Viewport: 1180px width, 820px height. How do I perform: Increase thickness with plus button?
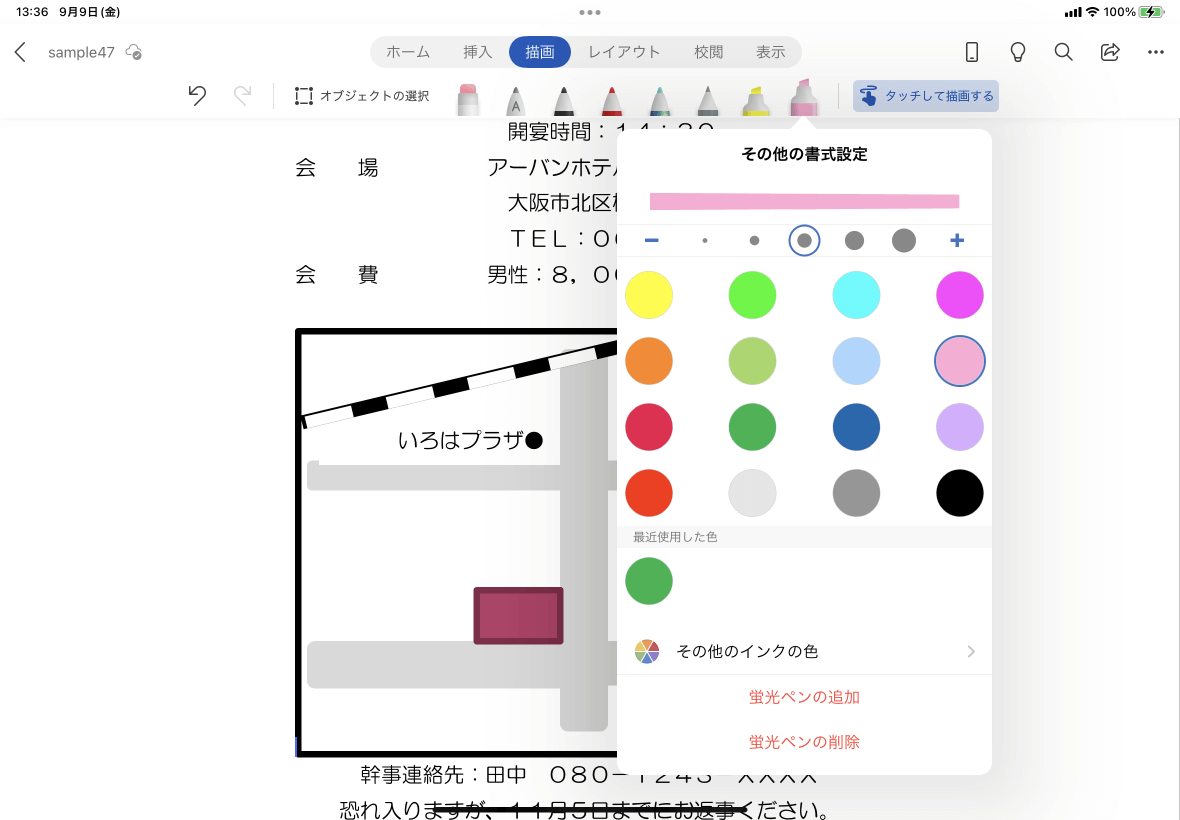coord(957,241)
